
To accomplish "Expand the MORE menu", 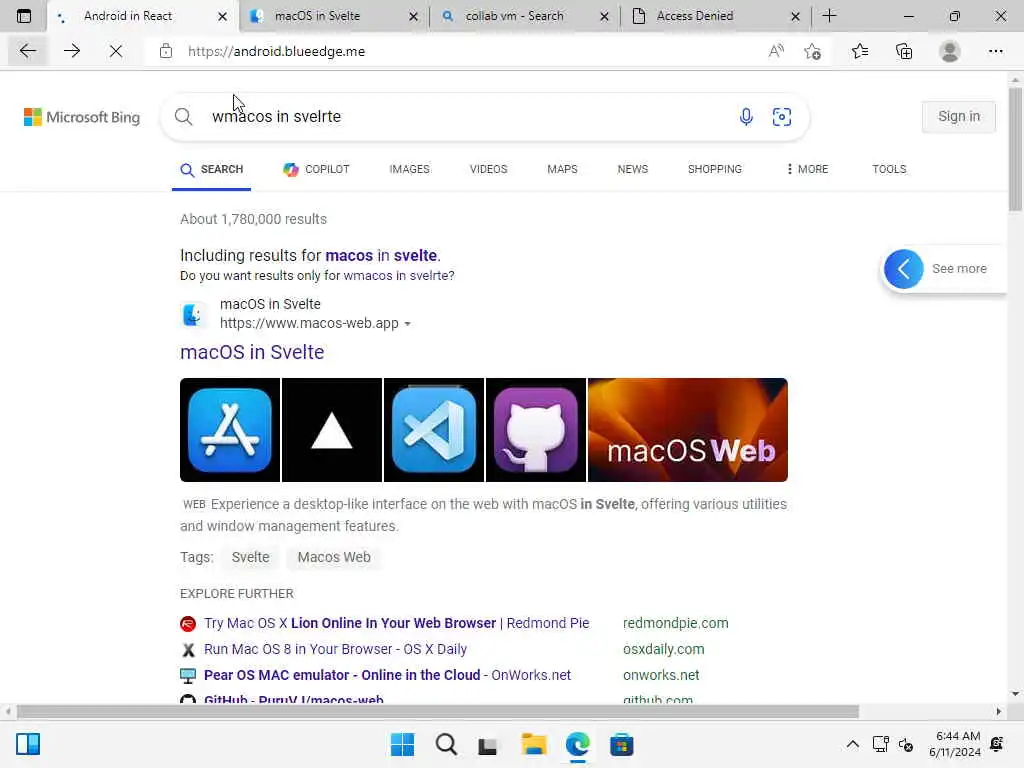I will point(808,169).
